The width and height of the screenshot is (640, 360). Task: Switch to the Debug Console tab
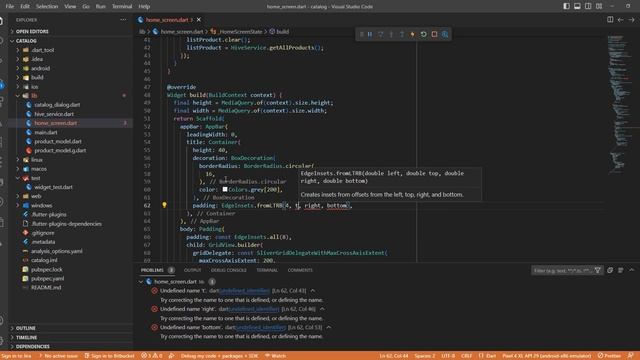click(229, 270)
